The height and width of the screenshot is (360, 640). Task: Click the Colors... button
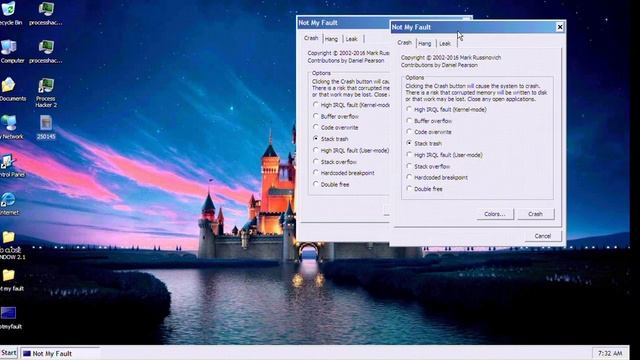(x=495, y=214)
